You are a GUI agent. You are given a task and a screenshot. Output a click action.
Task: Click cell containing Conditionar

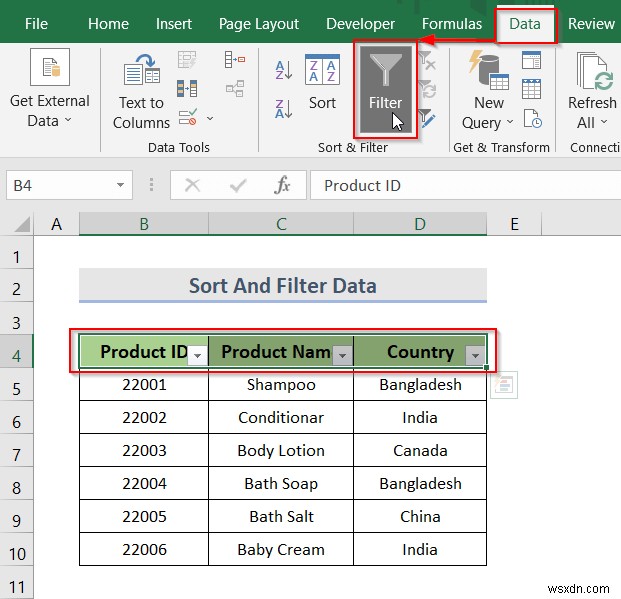pyautogui.click(x=281, y=418)
